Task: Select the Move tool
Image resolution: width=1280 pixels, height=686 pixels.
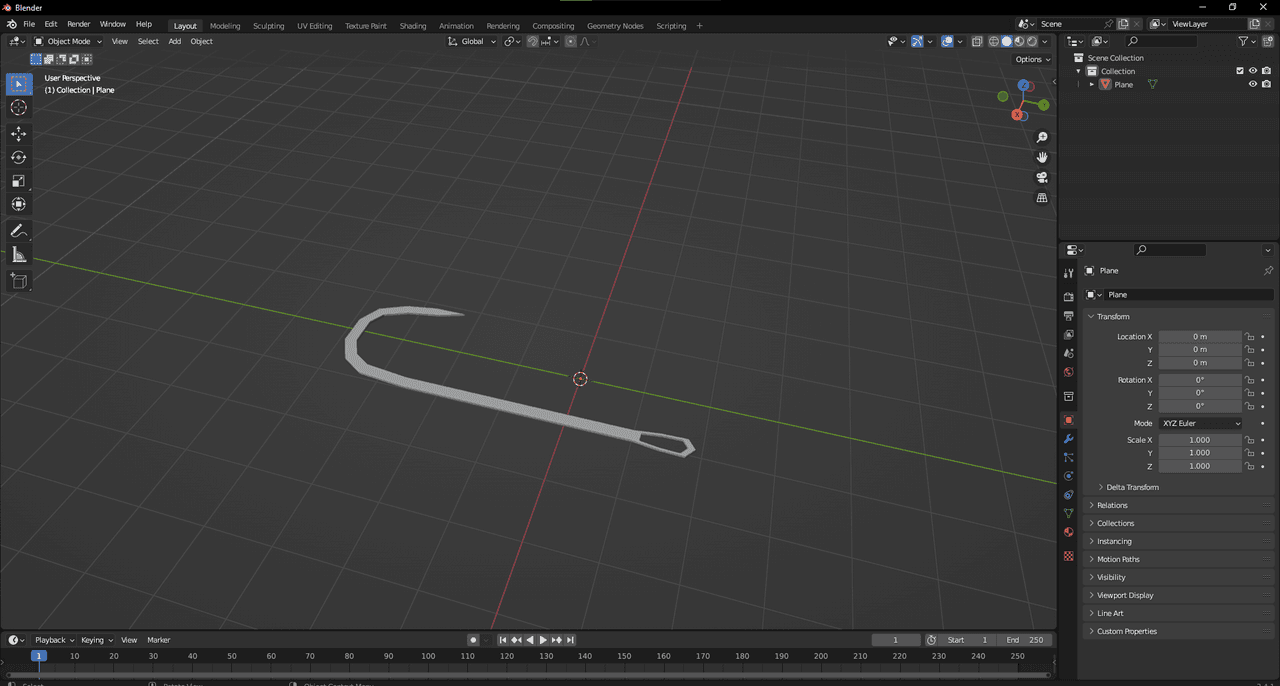Action: [18, 134]
